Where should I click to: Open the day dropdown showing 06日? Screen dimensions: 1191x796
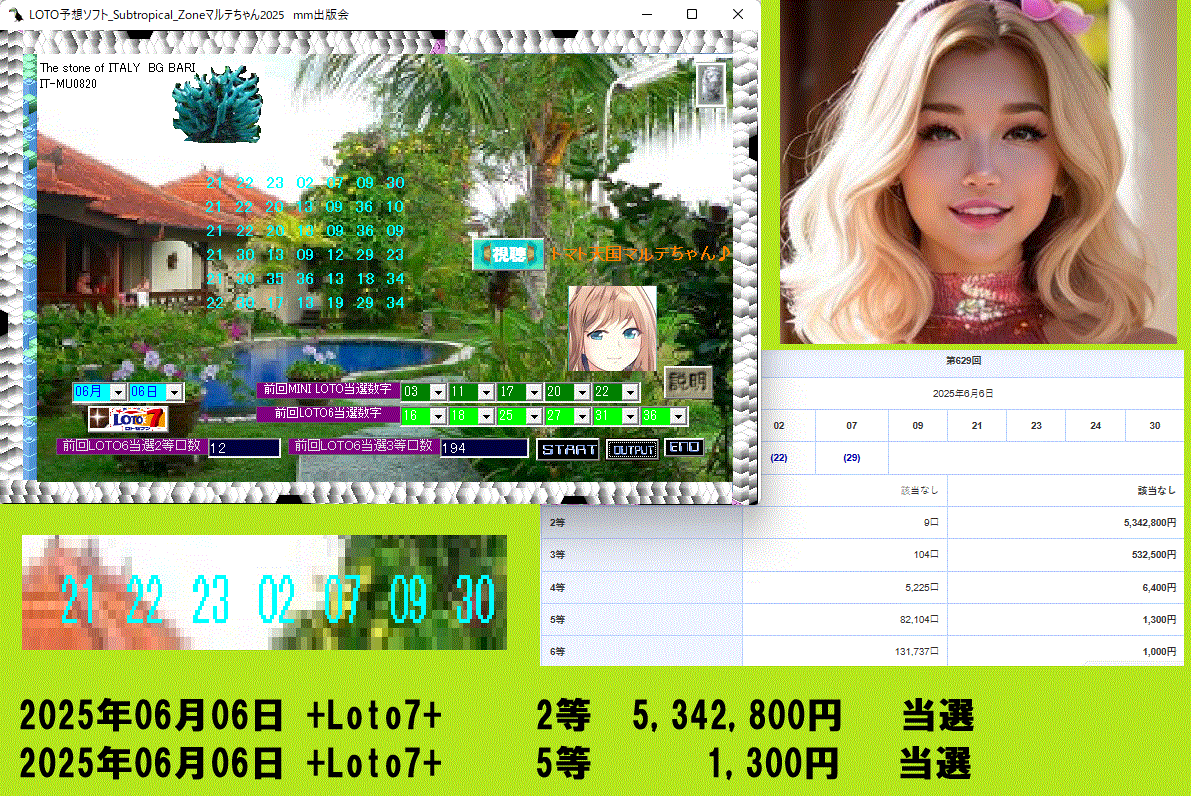point(175,392)
